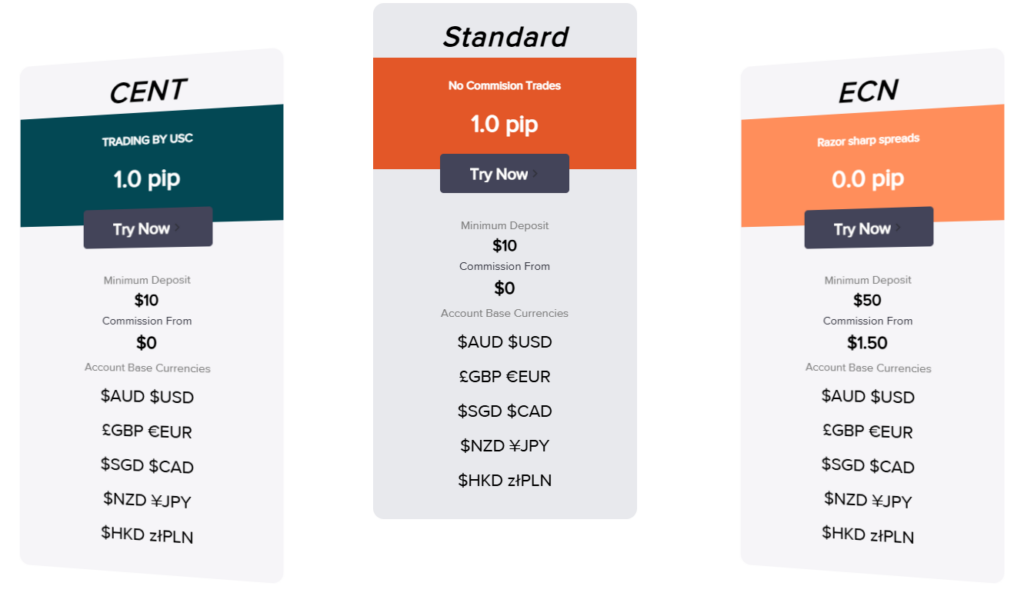Viewport: 1024px width, 596px height.
Task: Select the Standard account heading
Action: pyautogui.click(x=505, y=37)
